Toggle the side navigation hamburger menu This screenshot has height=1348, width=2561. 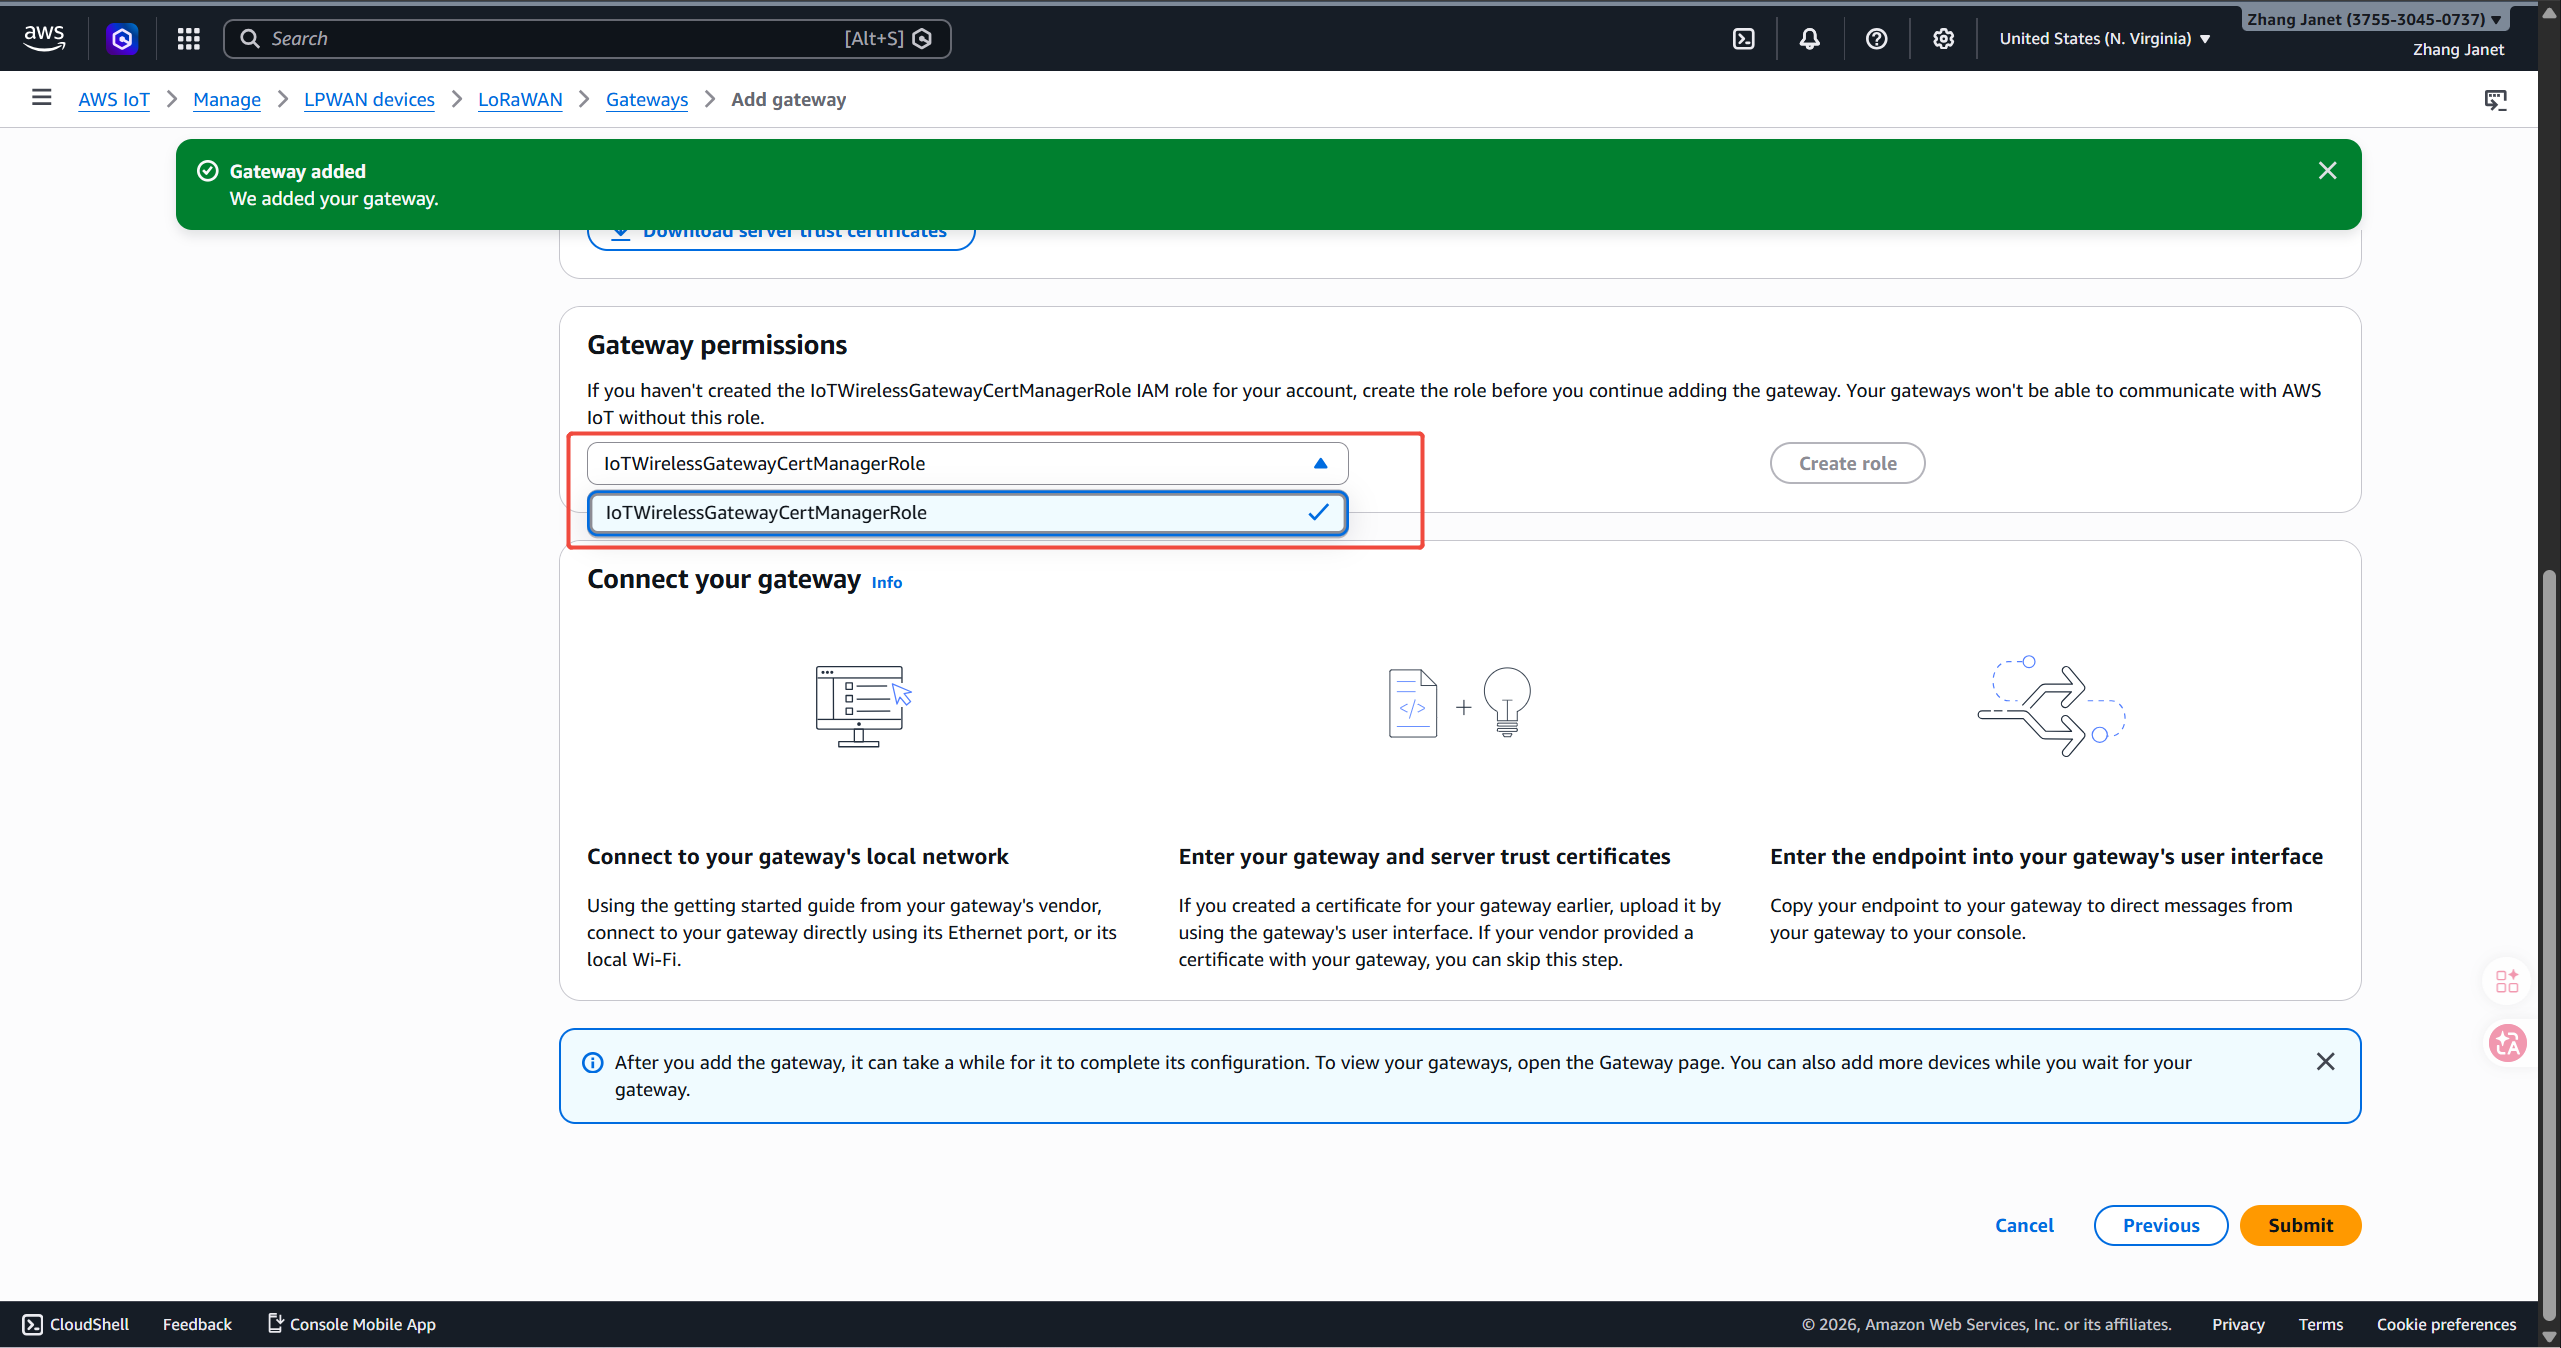(41, 98)
